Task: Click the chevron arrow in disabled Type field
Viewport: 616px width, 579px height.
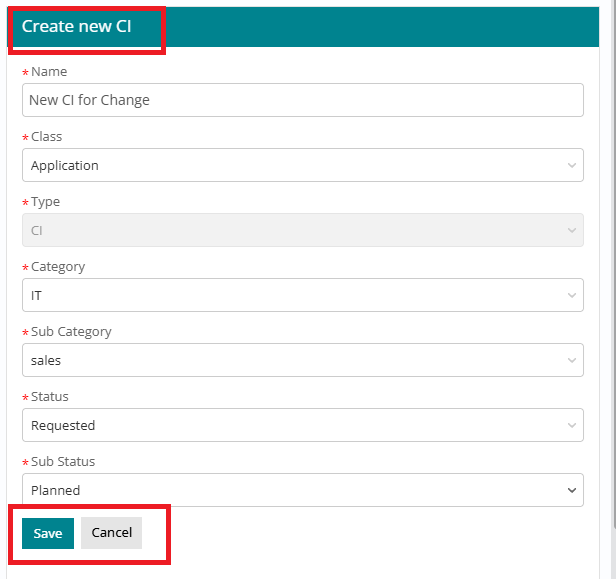Action: click(x=571, y=230)
